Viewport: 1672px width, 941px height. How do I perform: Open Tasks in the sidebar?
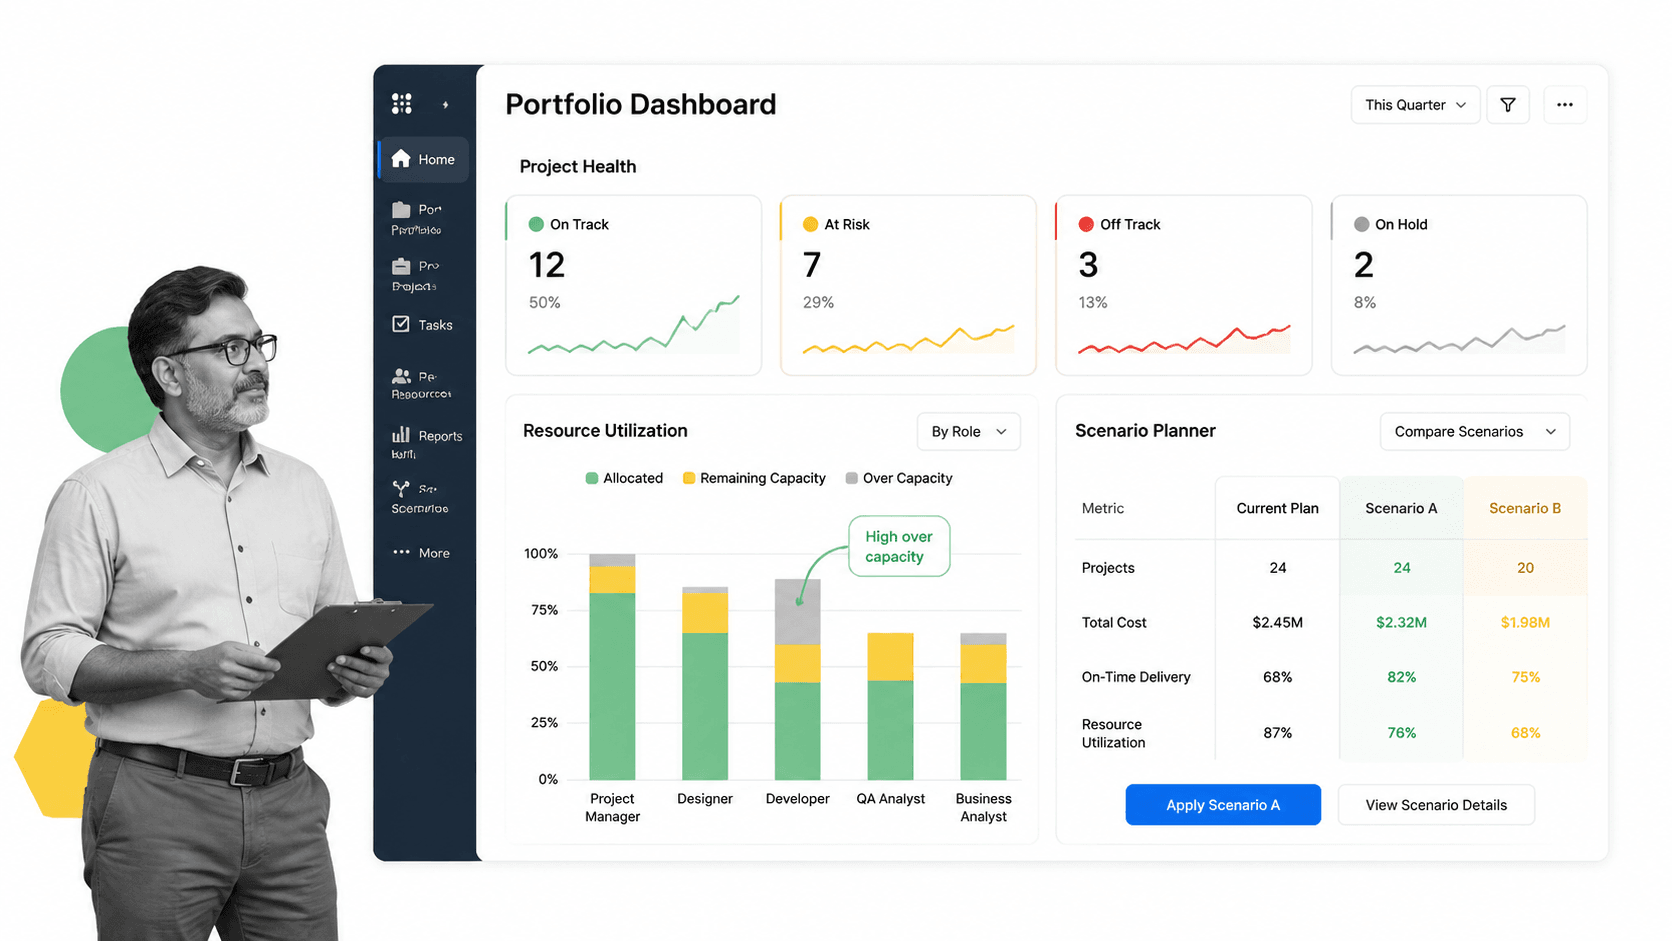coord(423,325)
